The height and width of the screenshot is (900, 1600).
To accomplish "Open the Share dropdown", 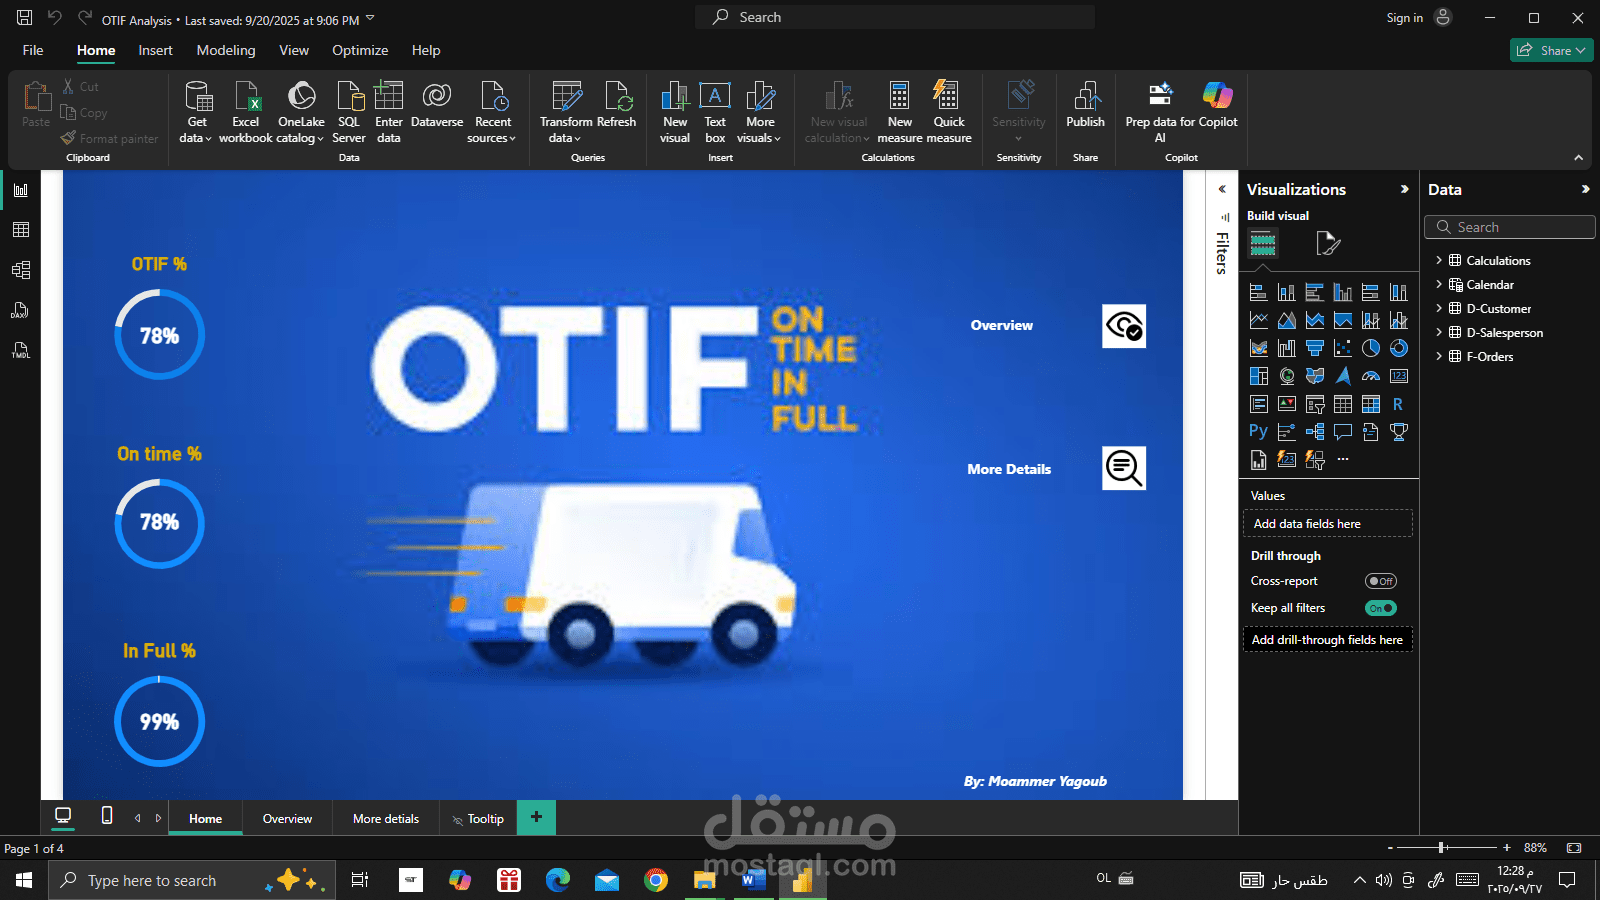I will [1551, 50].
